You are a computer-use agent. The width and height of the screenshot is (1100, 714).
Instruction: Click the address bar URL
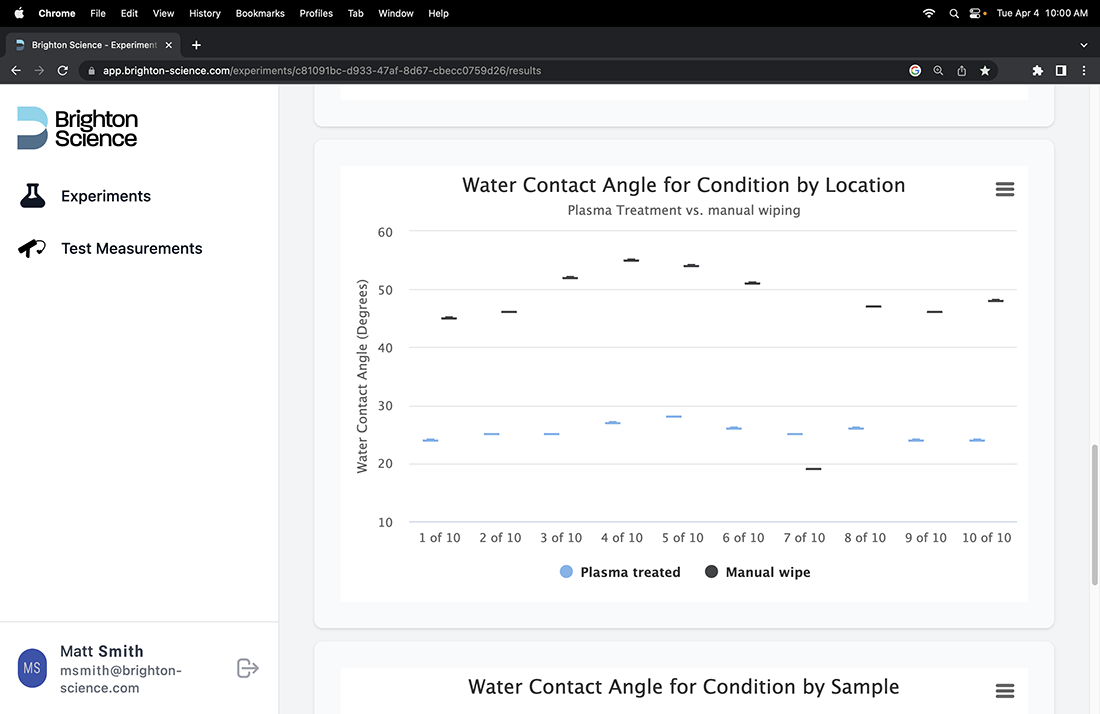click(x=322, y=71)
